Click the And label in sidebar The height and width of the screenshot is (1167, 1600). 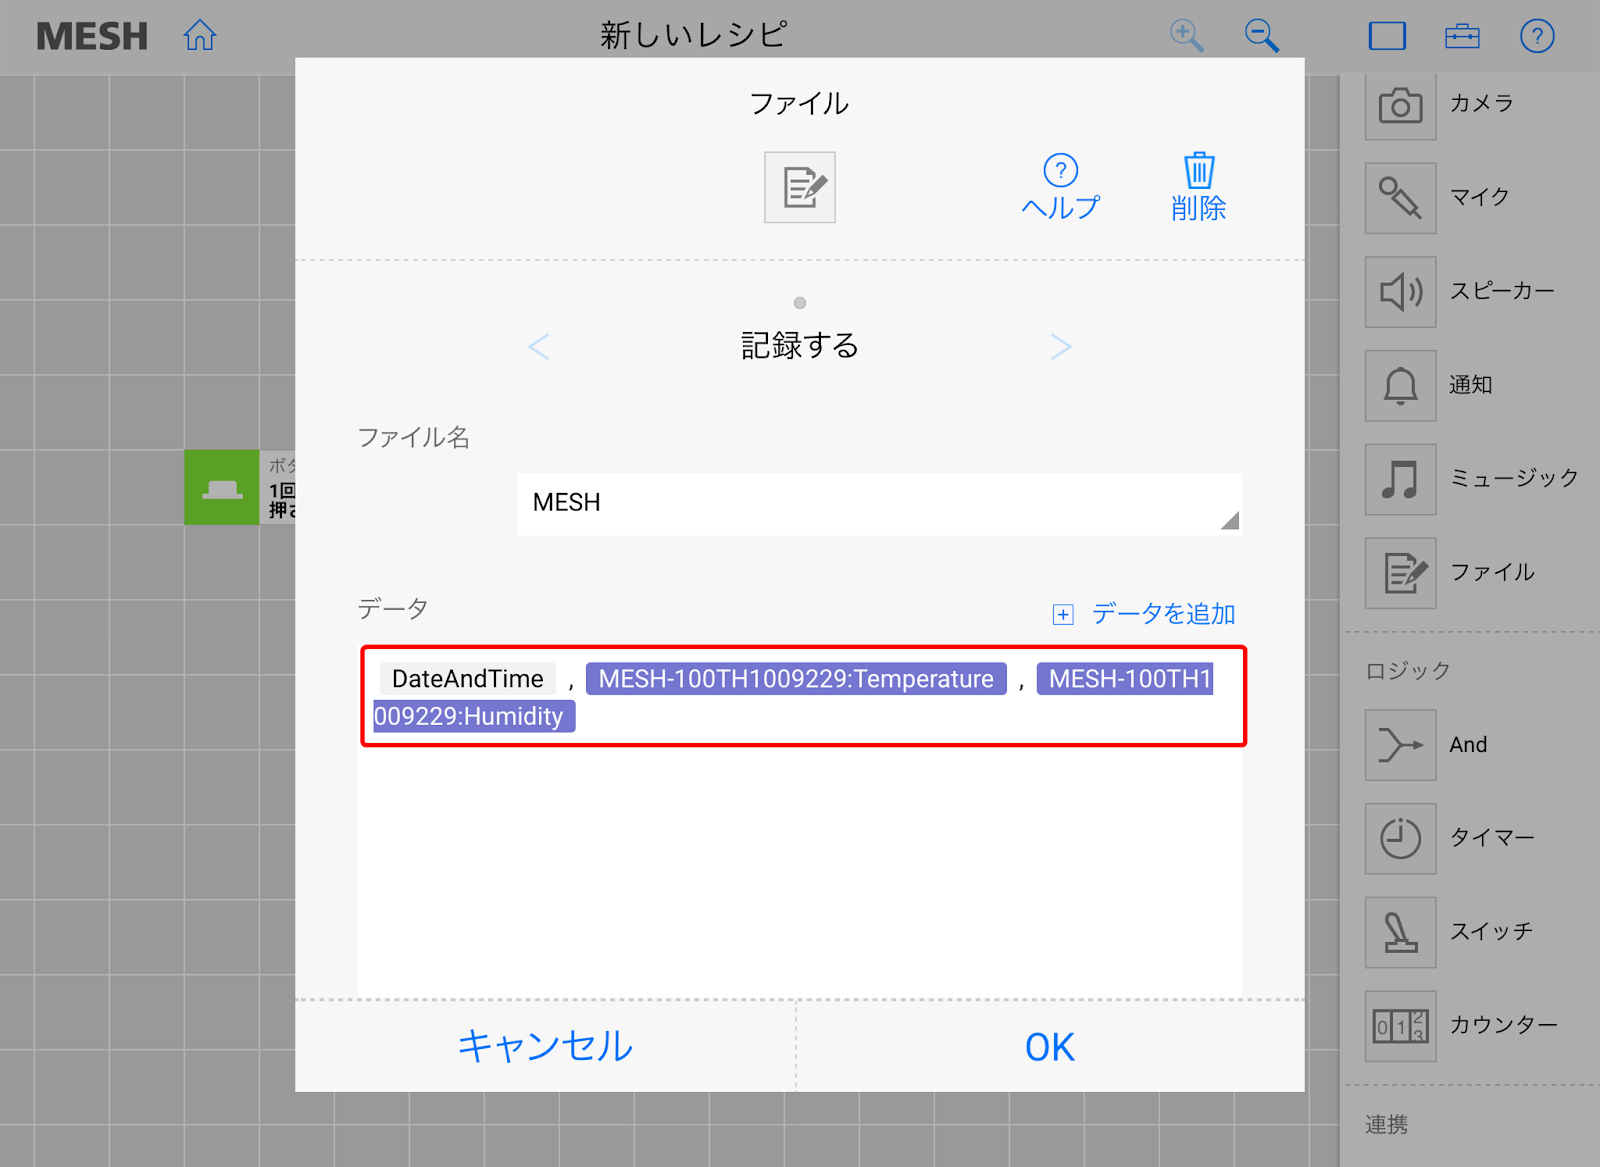click(1468, 745)
